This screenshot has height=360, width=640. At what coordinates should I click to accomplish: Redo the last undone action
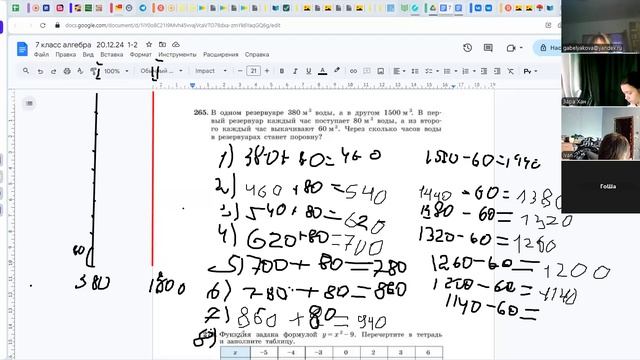pos(53,71)
